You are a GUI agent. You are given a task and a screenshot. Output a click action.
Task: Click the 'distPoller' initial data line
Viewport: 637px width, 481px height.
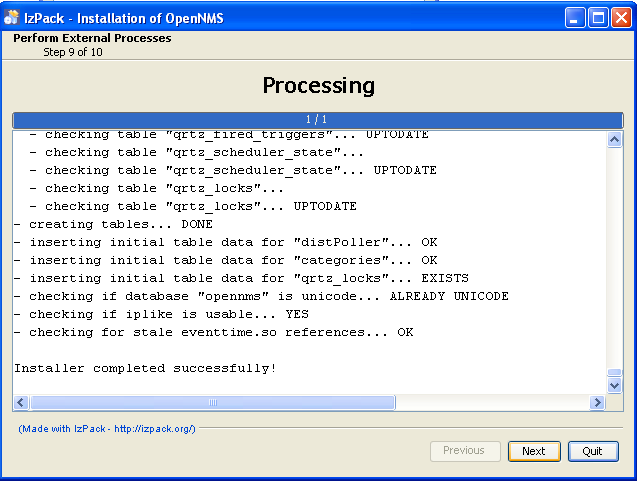click(x=225, y=242)
